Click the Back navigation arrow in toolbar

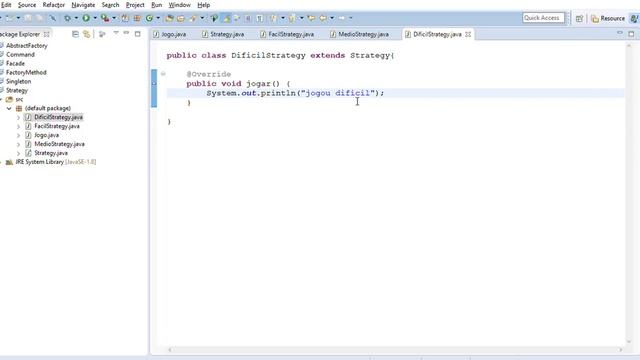point(323,18)
